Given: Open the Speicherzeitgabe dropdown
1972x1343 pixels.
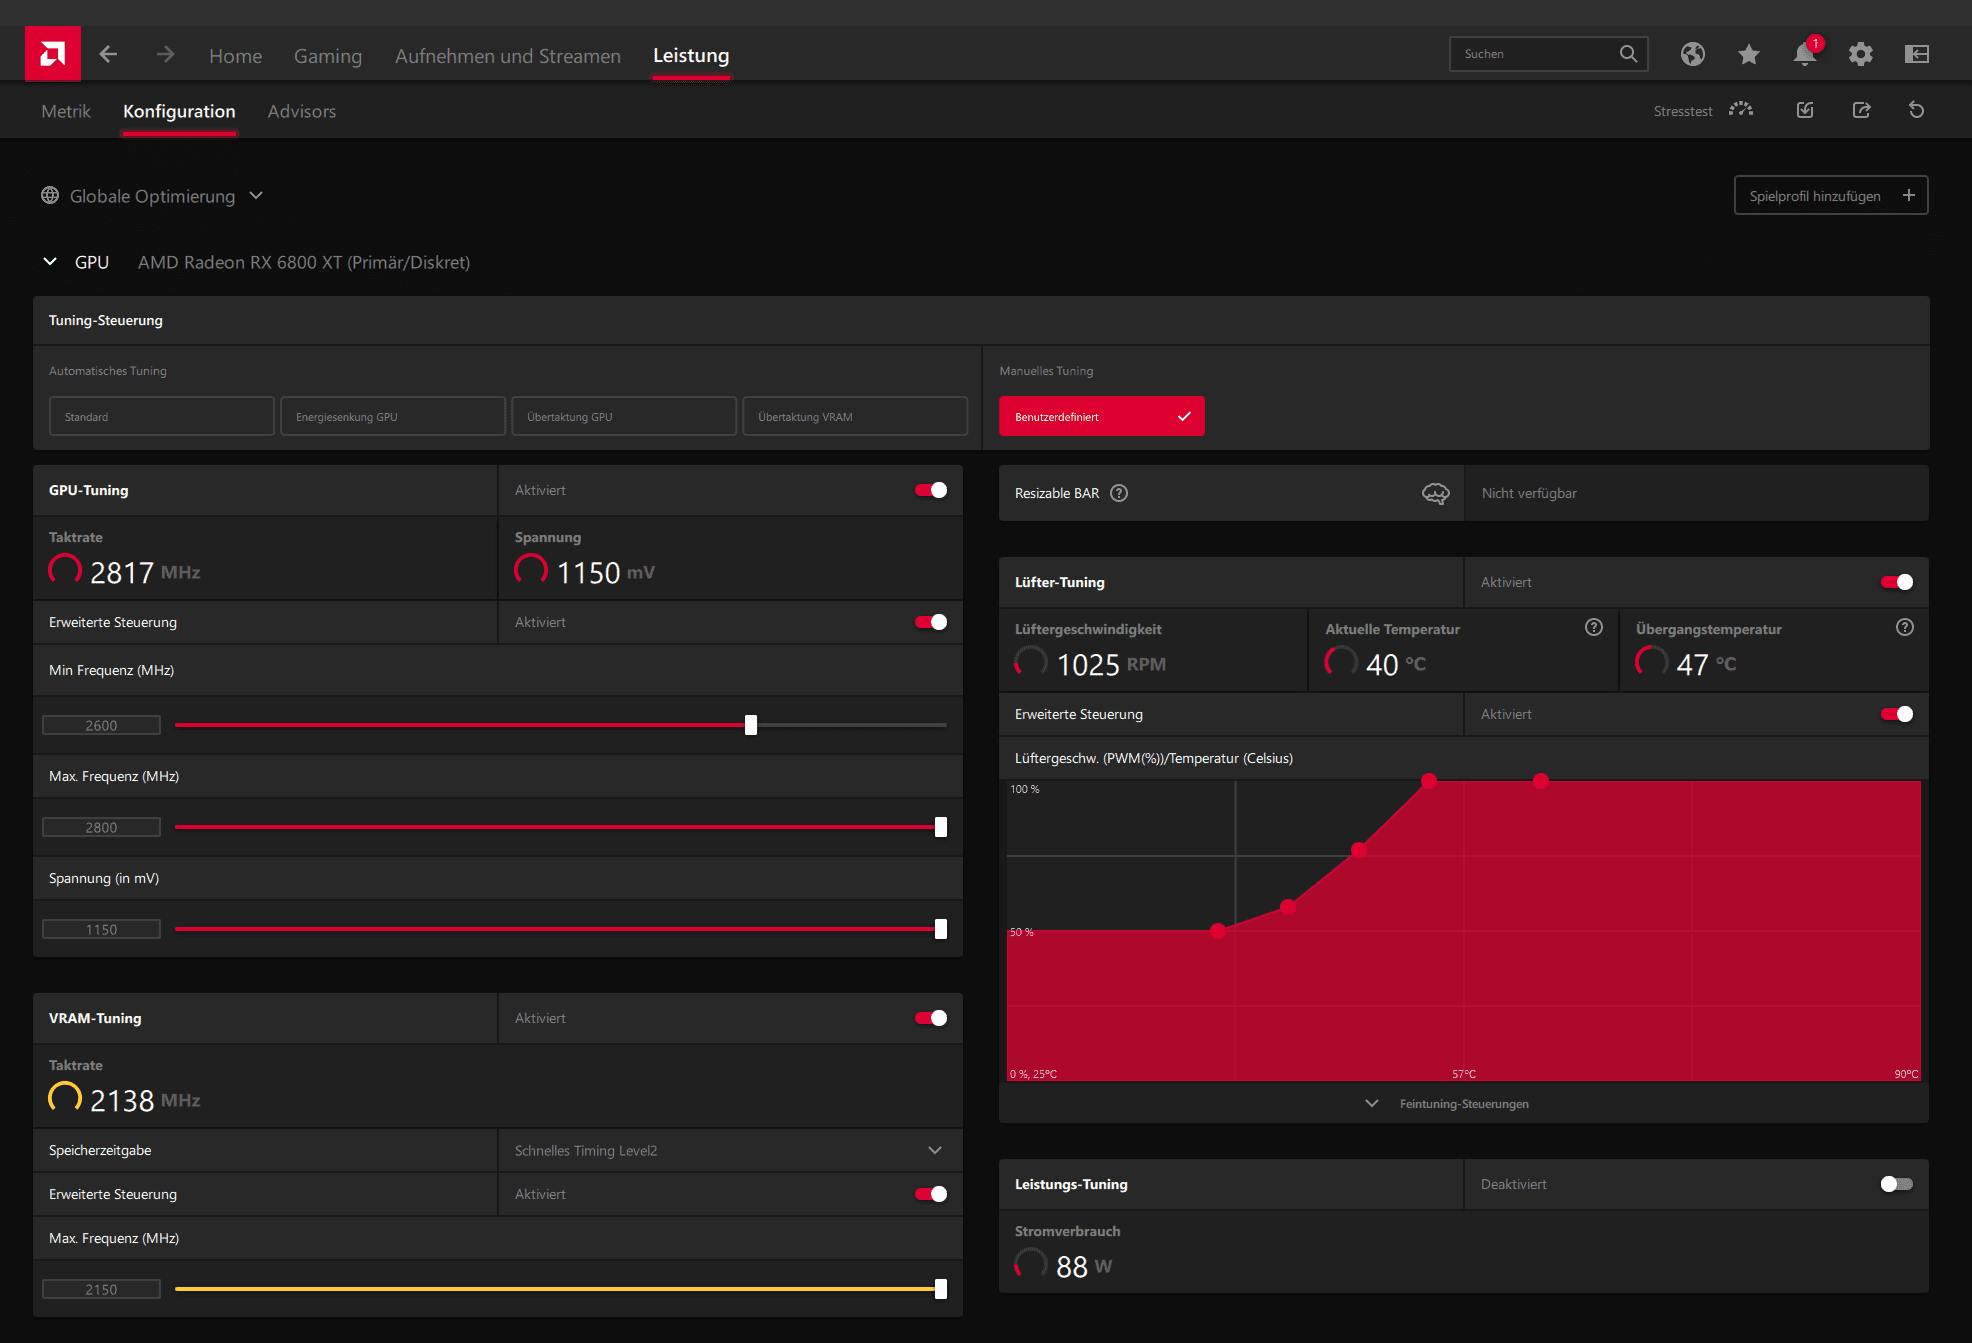Looking at the screenshot, I should pos(730,1150).
